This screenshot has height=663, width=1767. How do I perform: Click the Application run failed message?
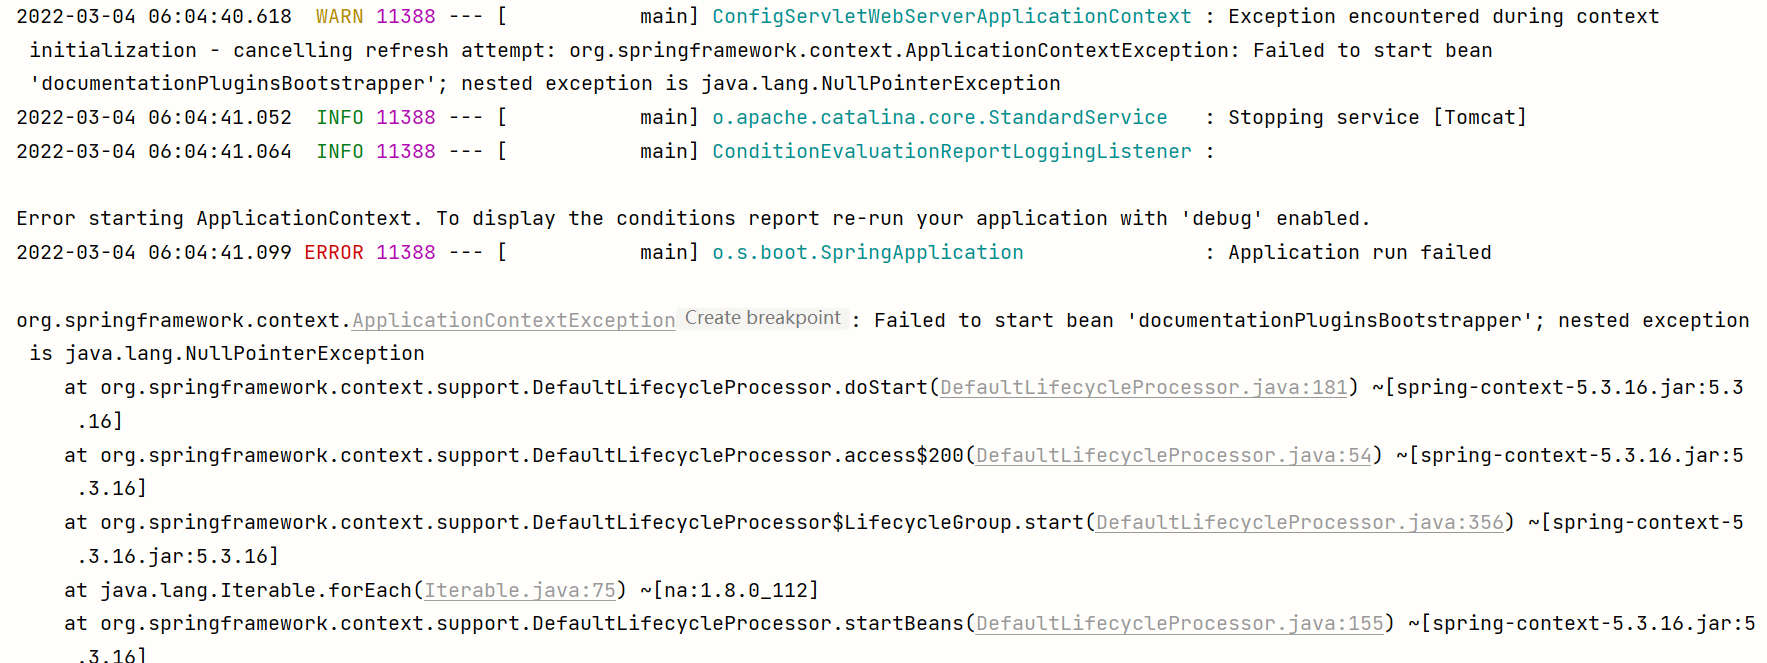coord(1359,252)
